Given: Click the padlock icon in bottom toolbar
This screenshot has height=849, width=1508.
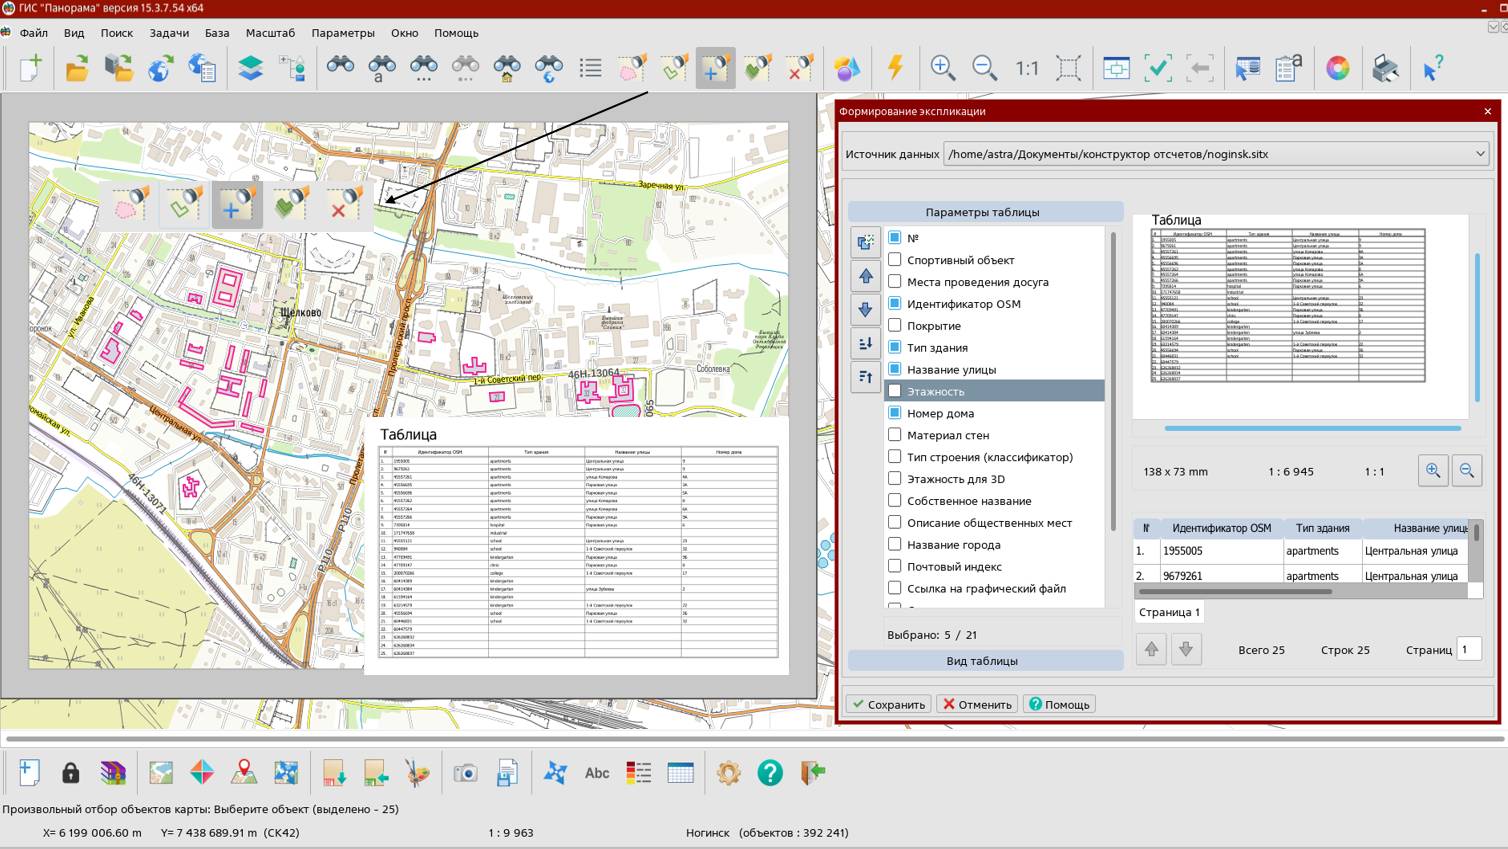Looking at the screenshot, I should 70,773.
